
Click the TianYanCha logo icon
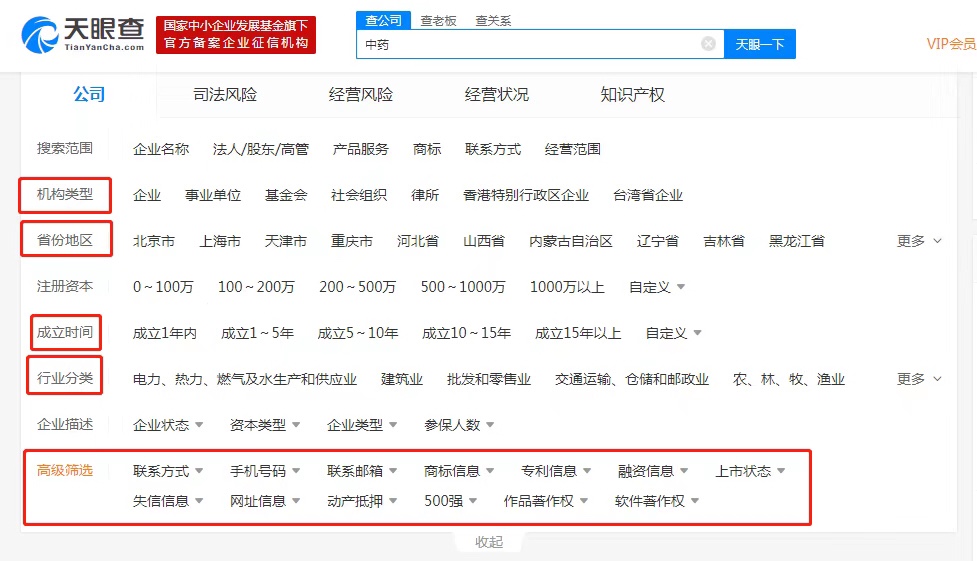click(39, 34)
